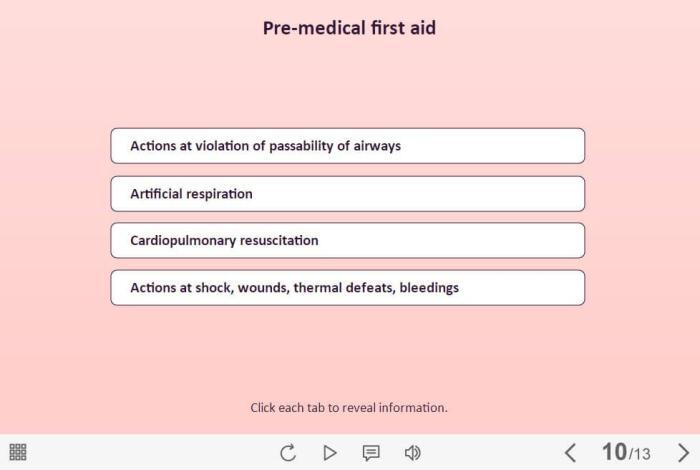Image resolution: width=700 pixels, height=470 pixels.
Task: Click empty pink area left of the tabs
Action: (55, 215)
